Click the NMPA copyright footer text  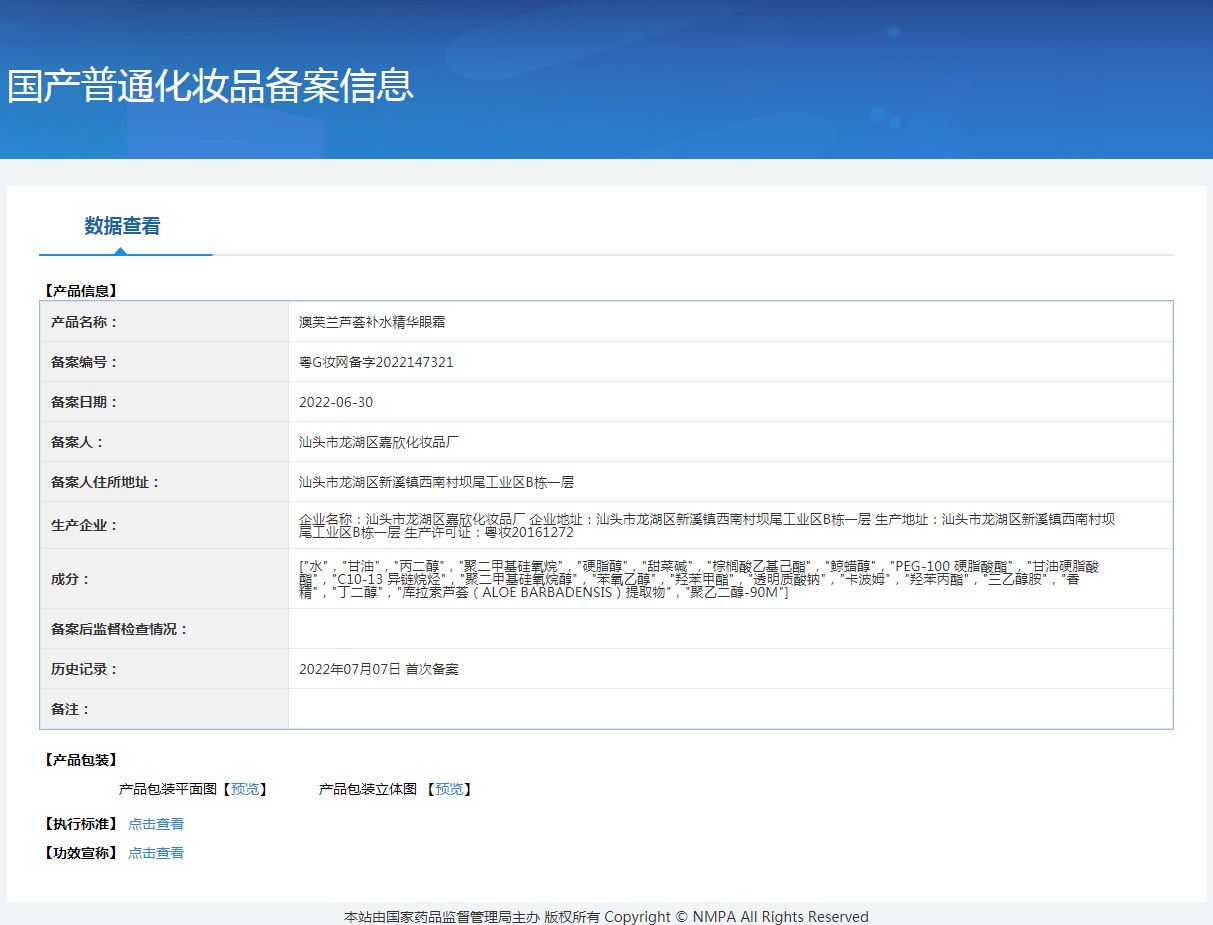point(606,916)
